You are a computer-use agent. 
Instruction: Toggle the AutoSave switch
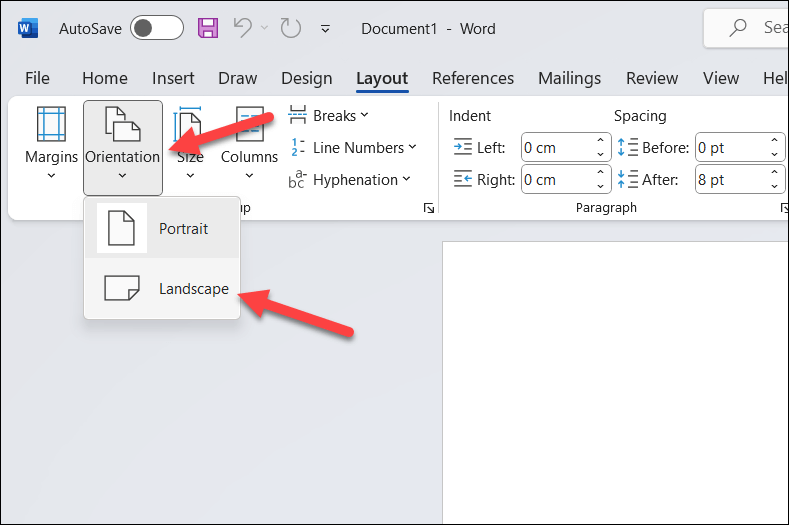[x=156, y=28]
